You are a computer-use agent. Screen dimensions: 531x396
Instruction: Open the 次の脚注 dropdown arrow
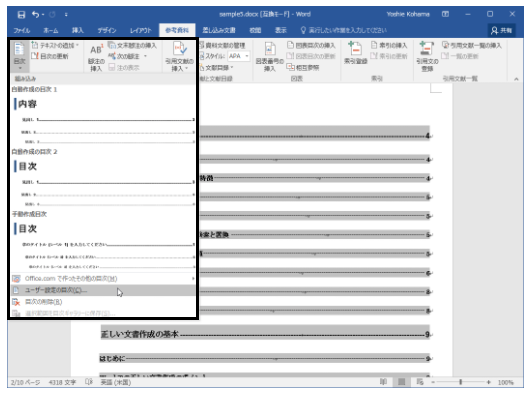pos(146,56)
